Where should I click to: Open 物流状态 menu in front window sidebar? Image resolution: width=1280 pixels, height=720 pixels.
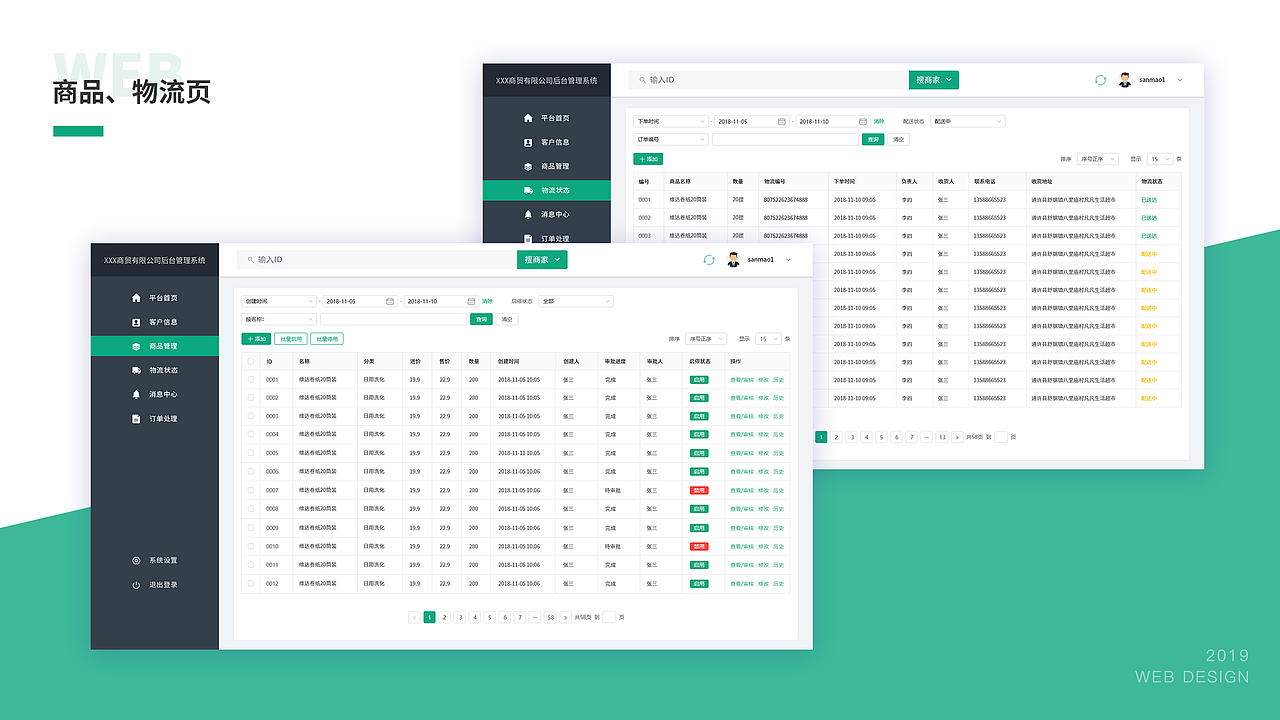pyautogui.click(x=155, y=370)
